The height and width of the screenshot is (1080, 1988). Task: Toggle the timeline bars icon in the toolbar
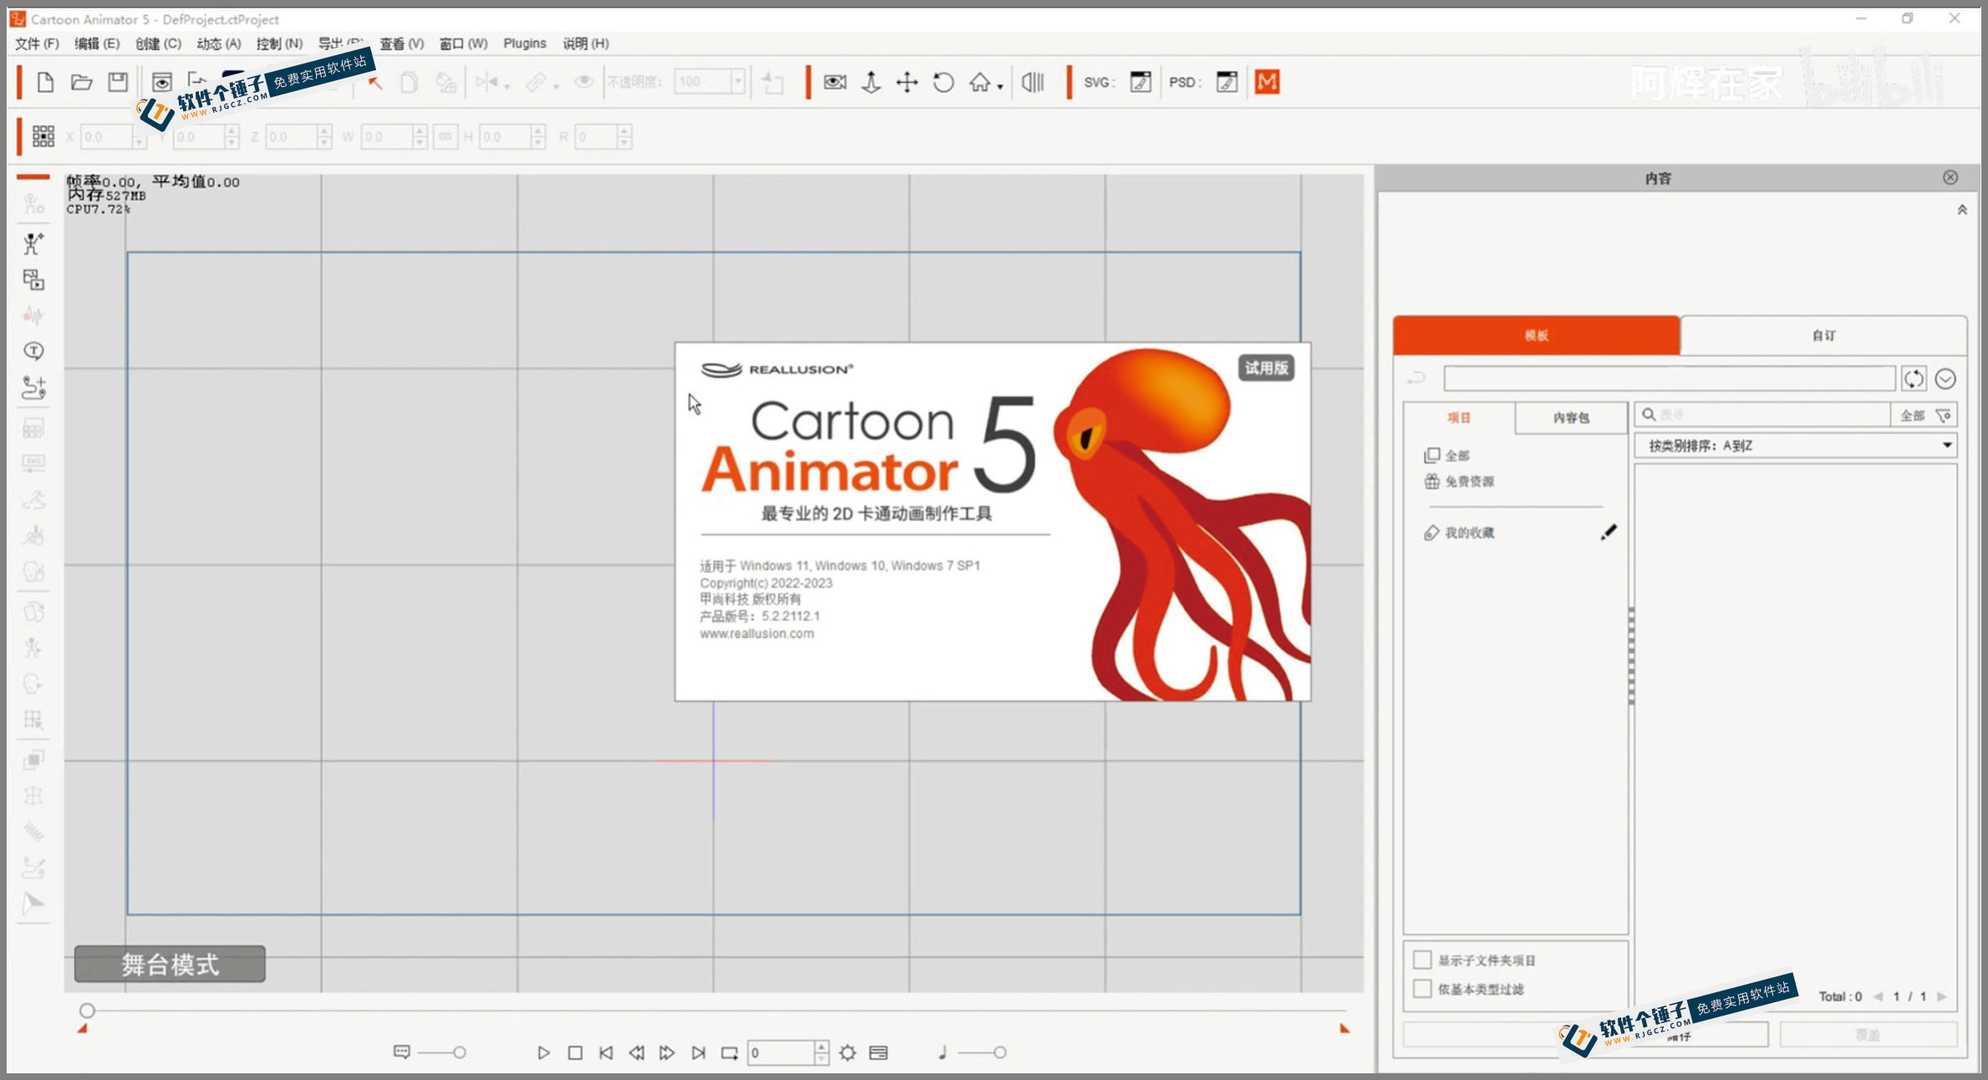(x=1033, y=82)
